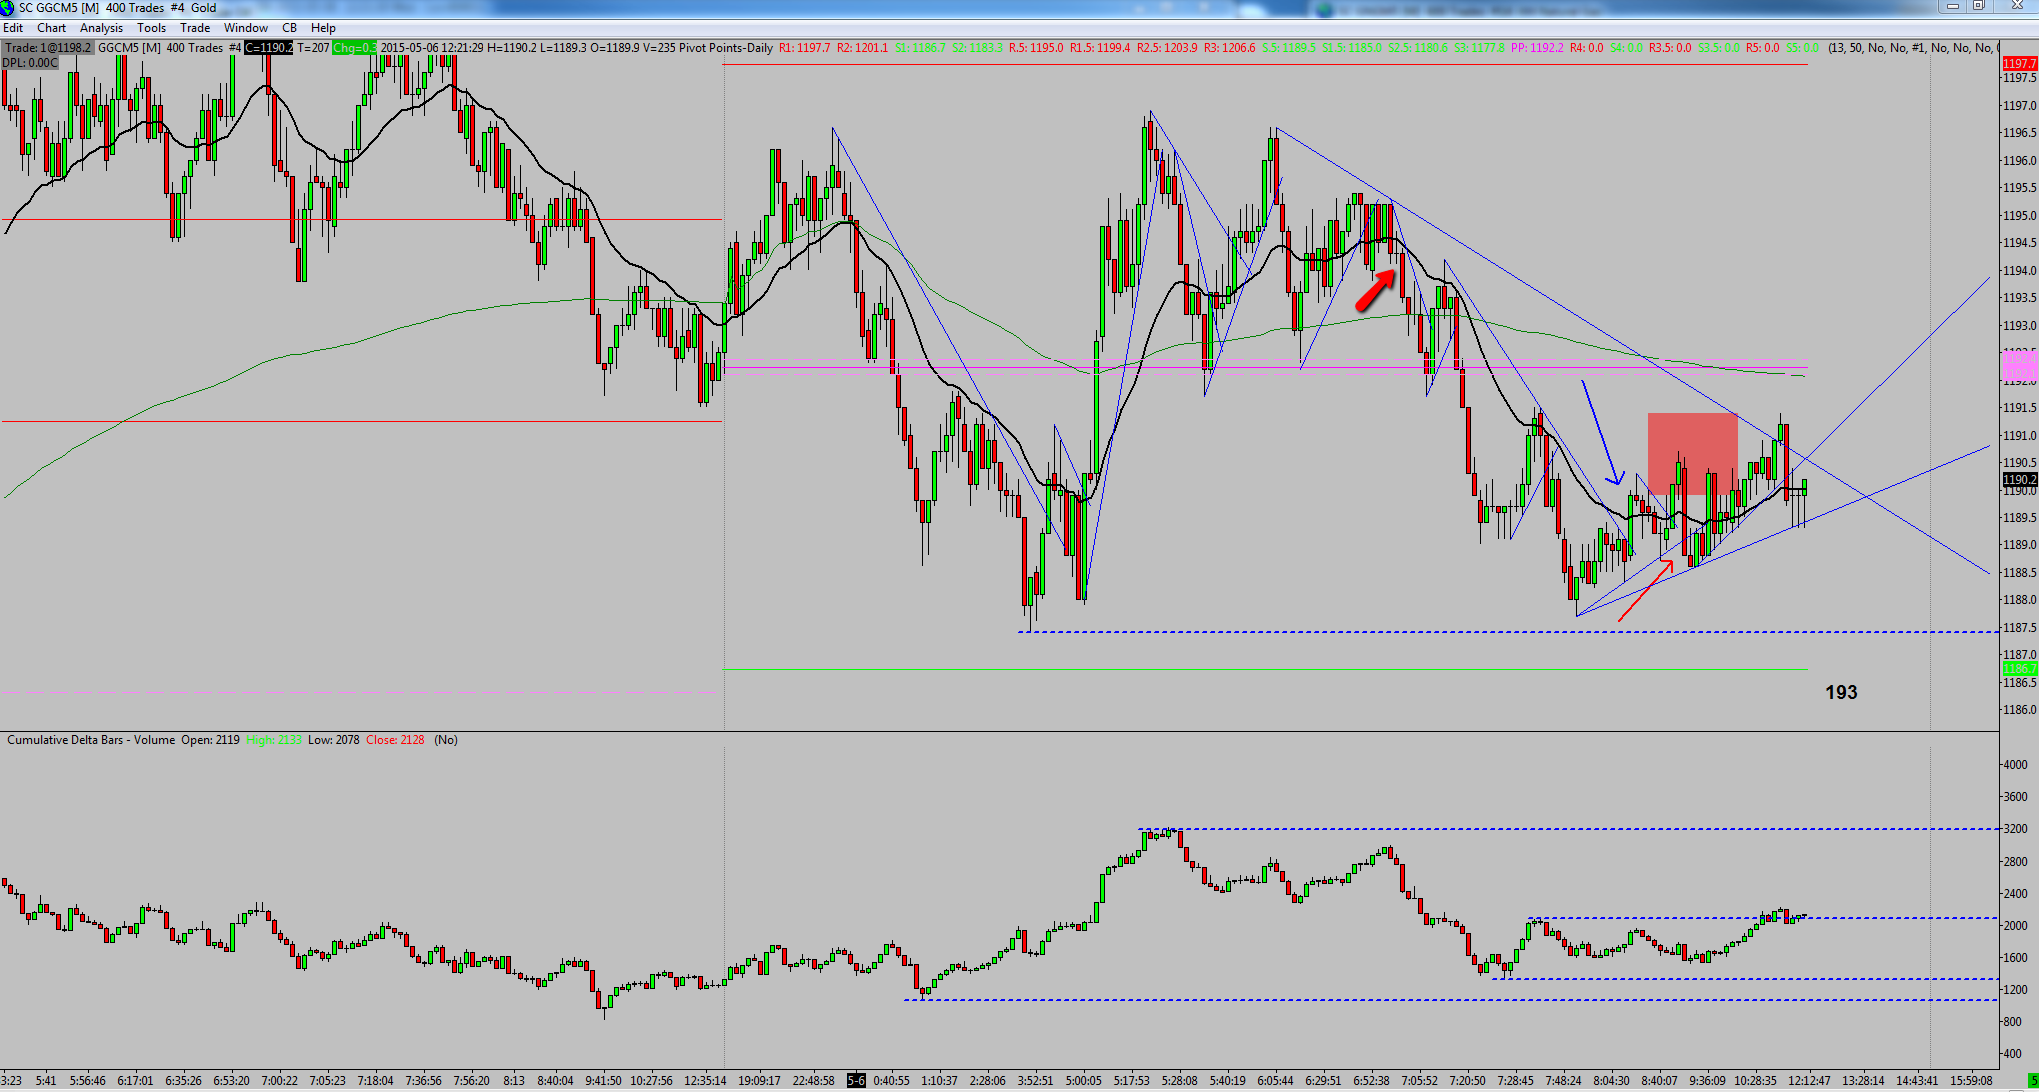Click the 'High: 2133' delta value

tap(274, 740)
